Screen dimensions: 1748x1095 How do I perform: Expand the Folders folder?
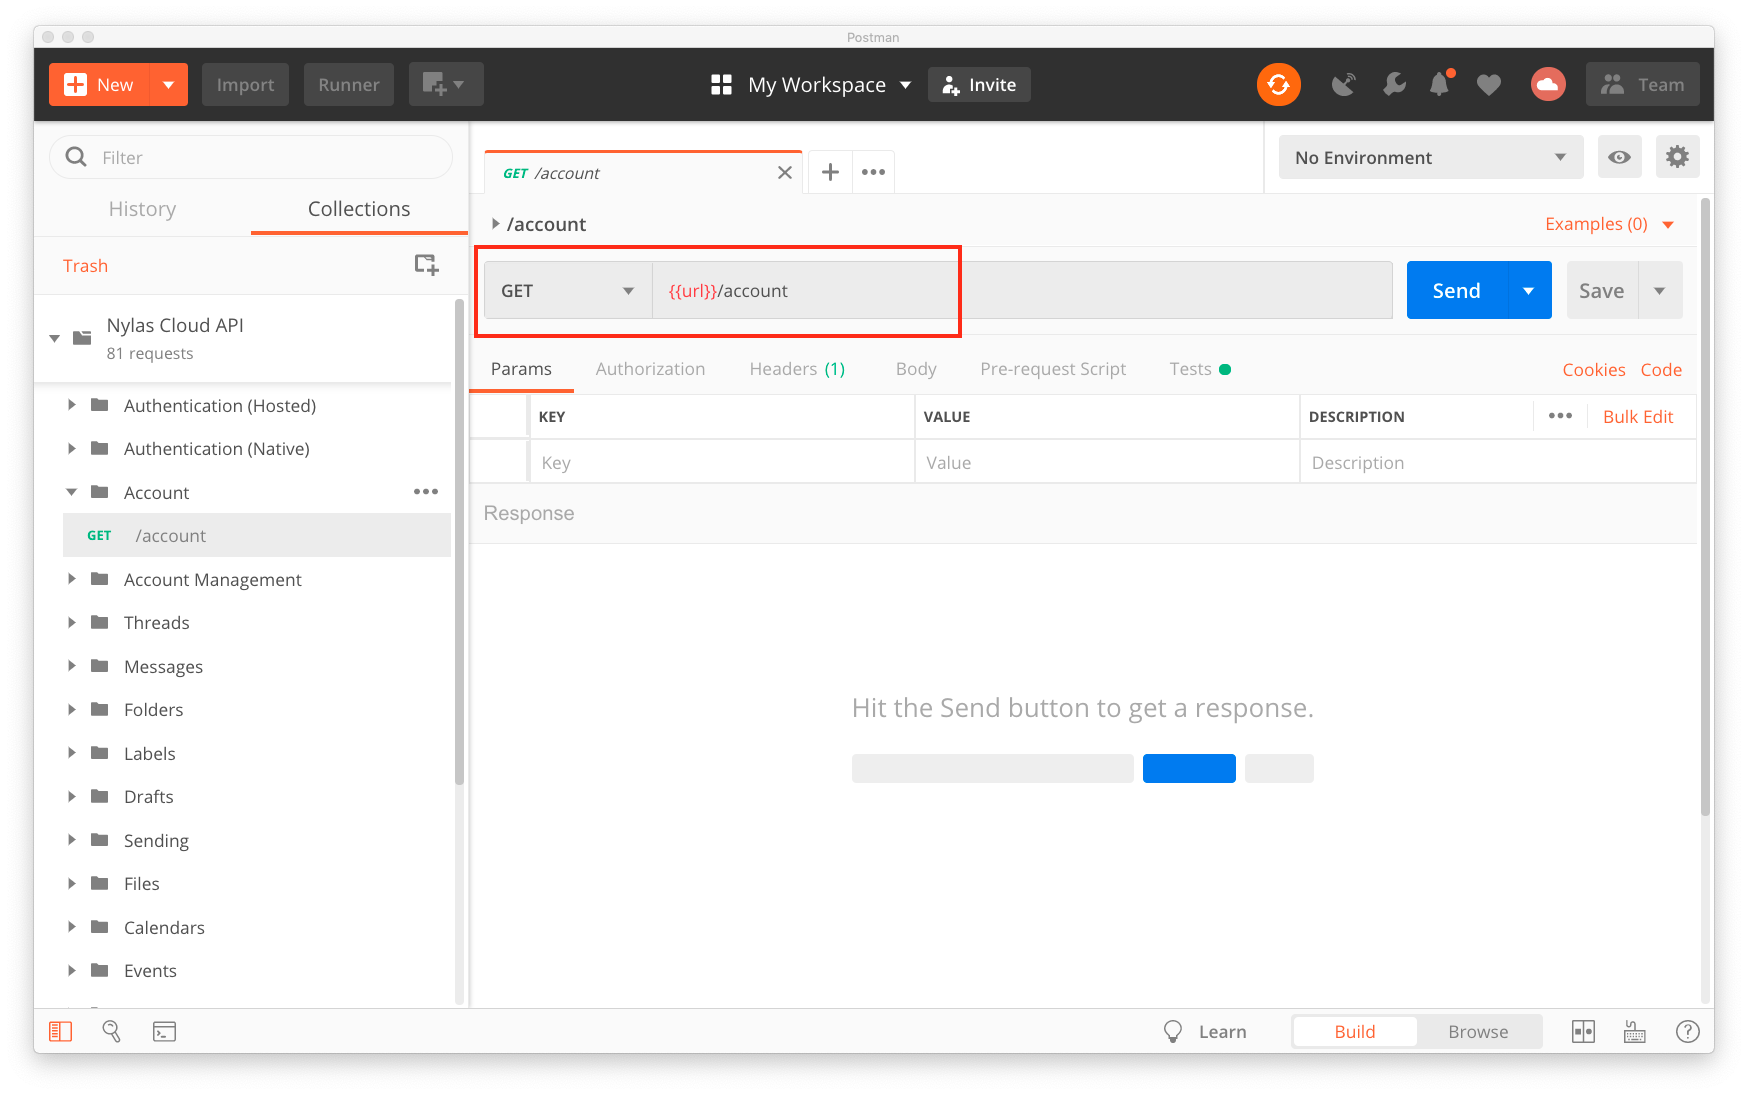point(72,710)
